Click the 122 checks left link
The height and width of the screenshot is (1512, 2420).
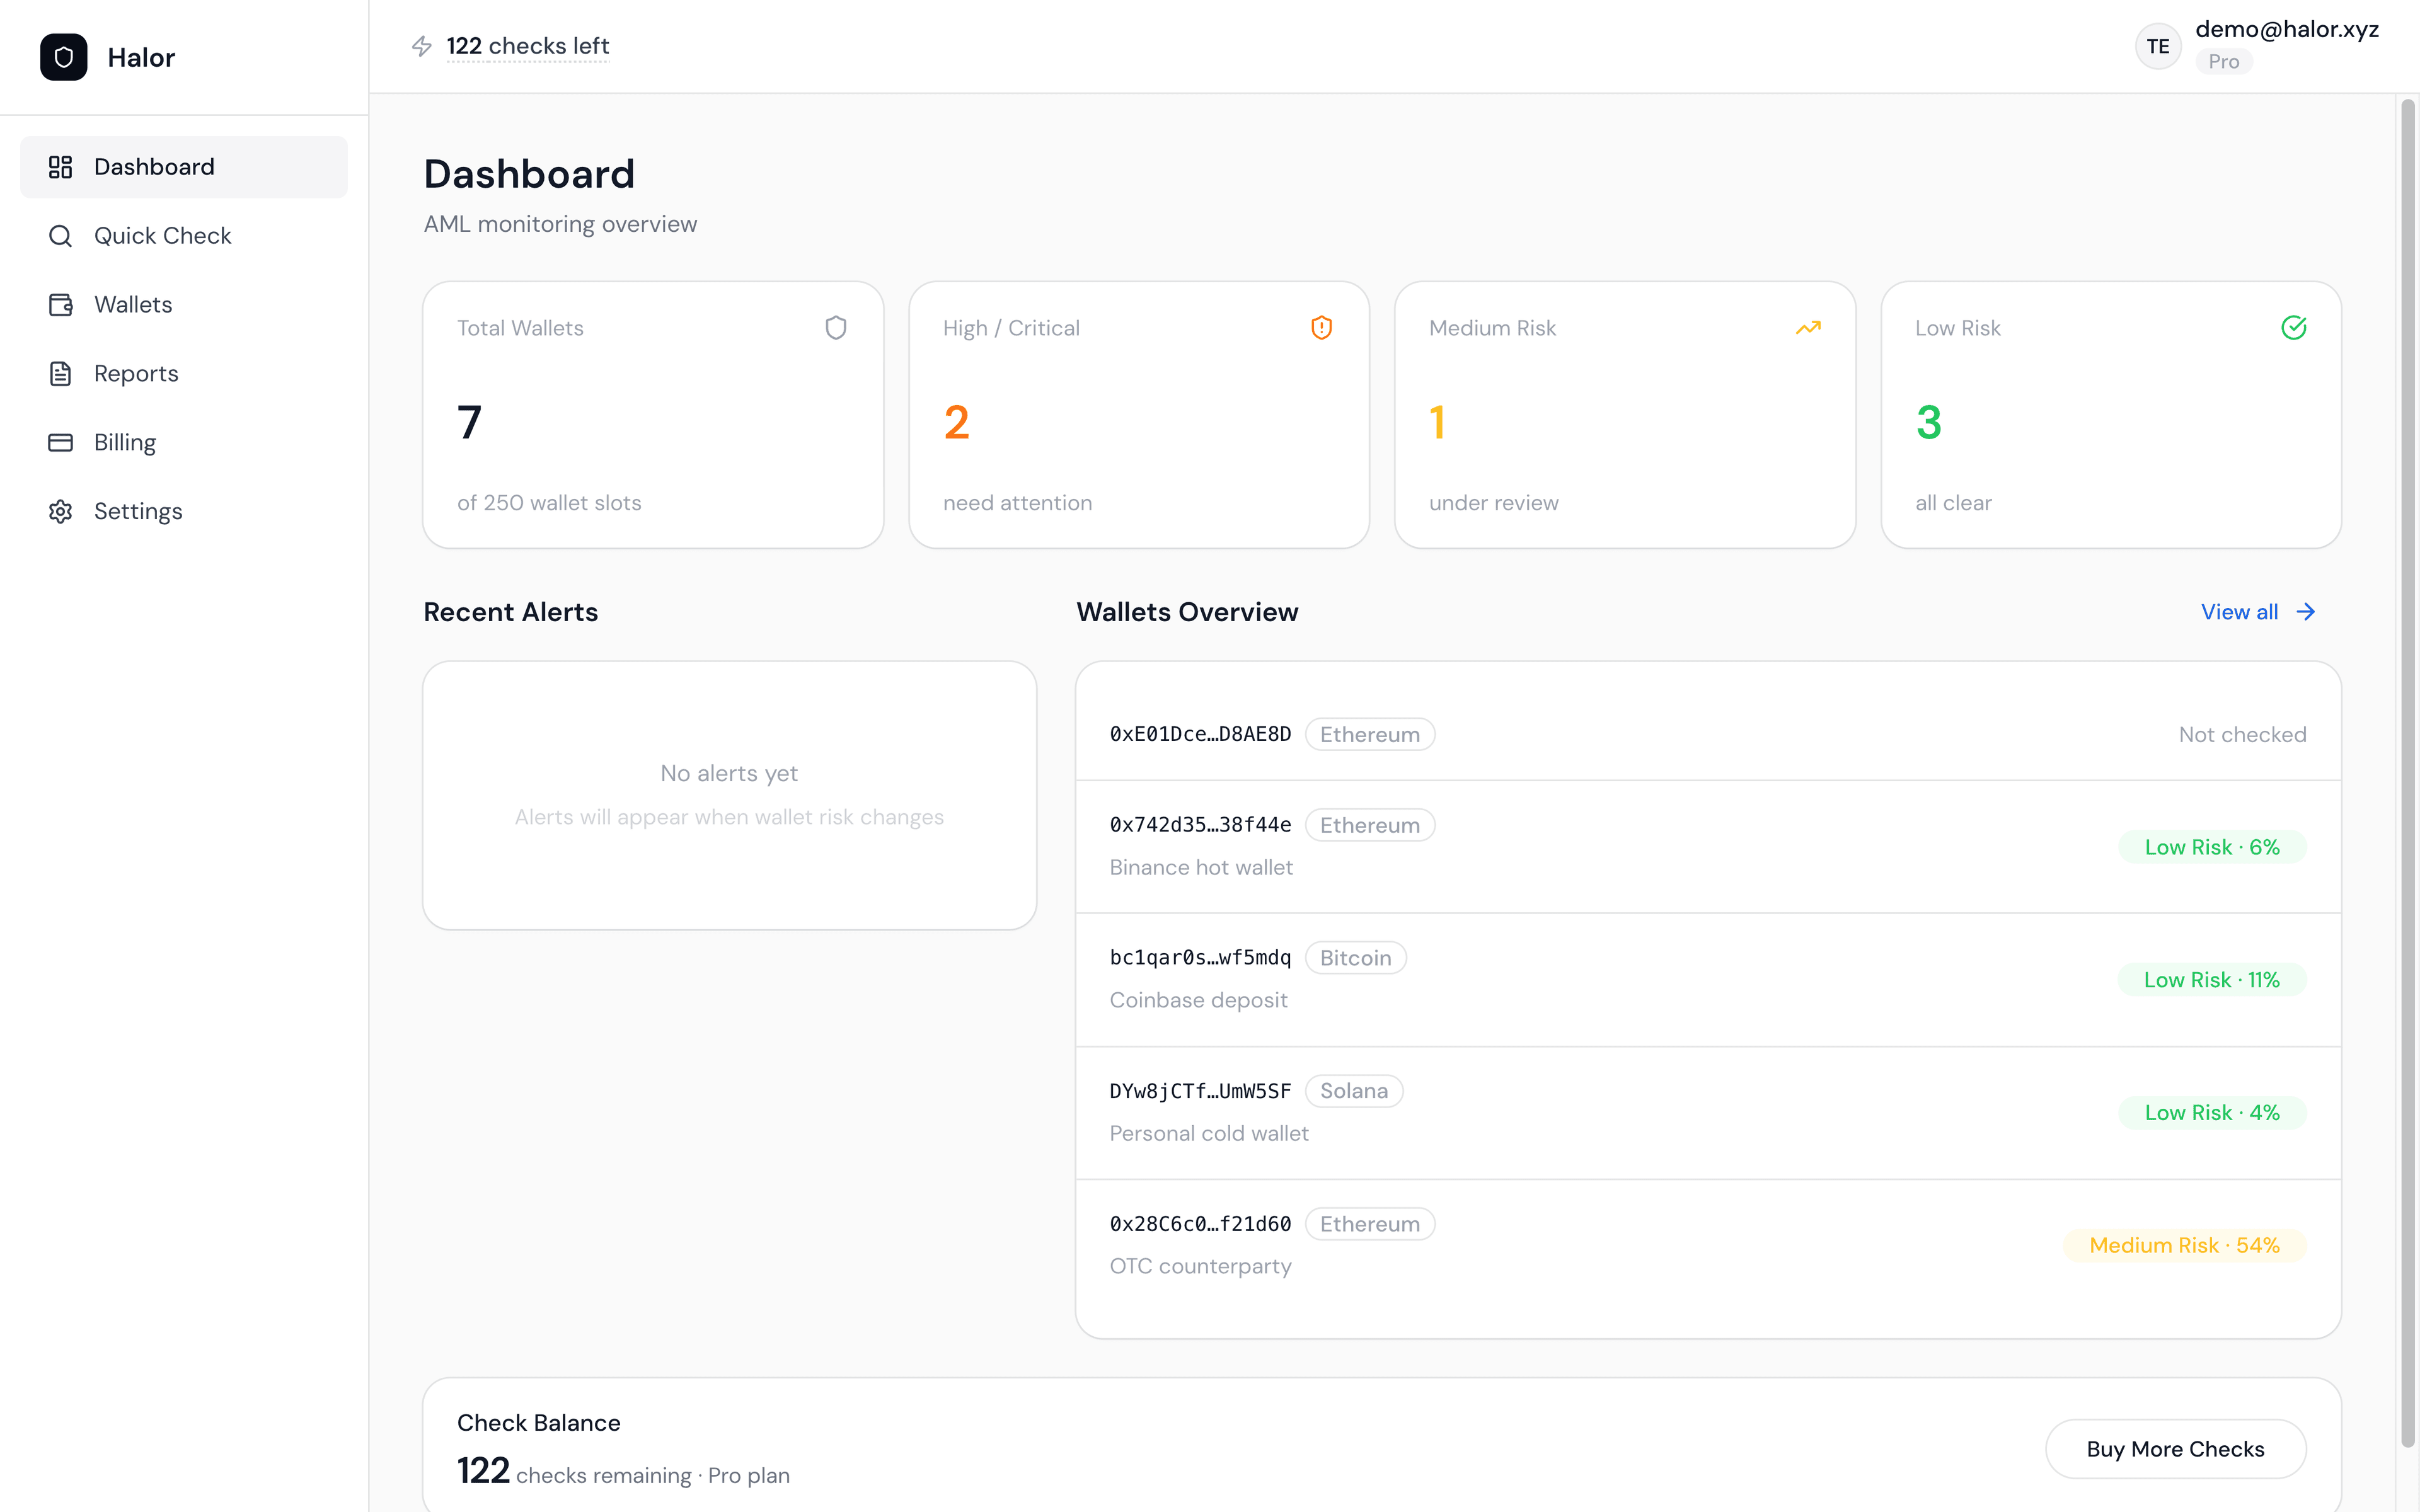pos(527,46)
